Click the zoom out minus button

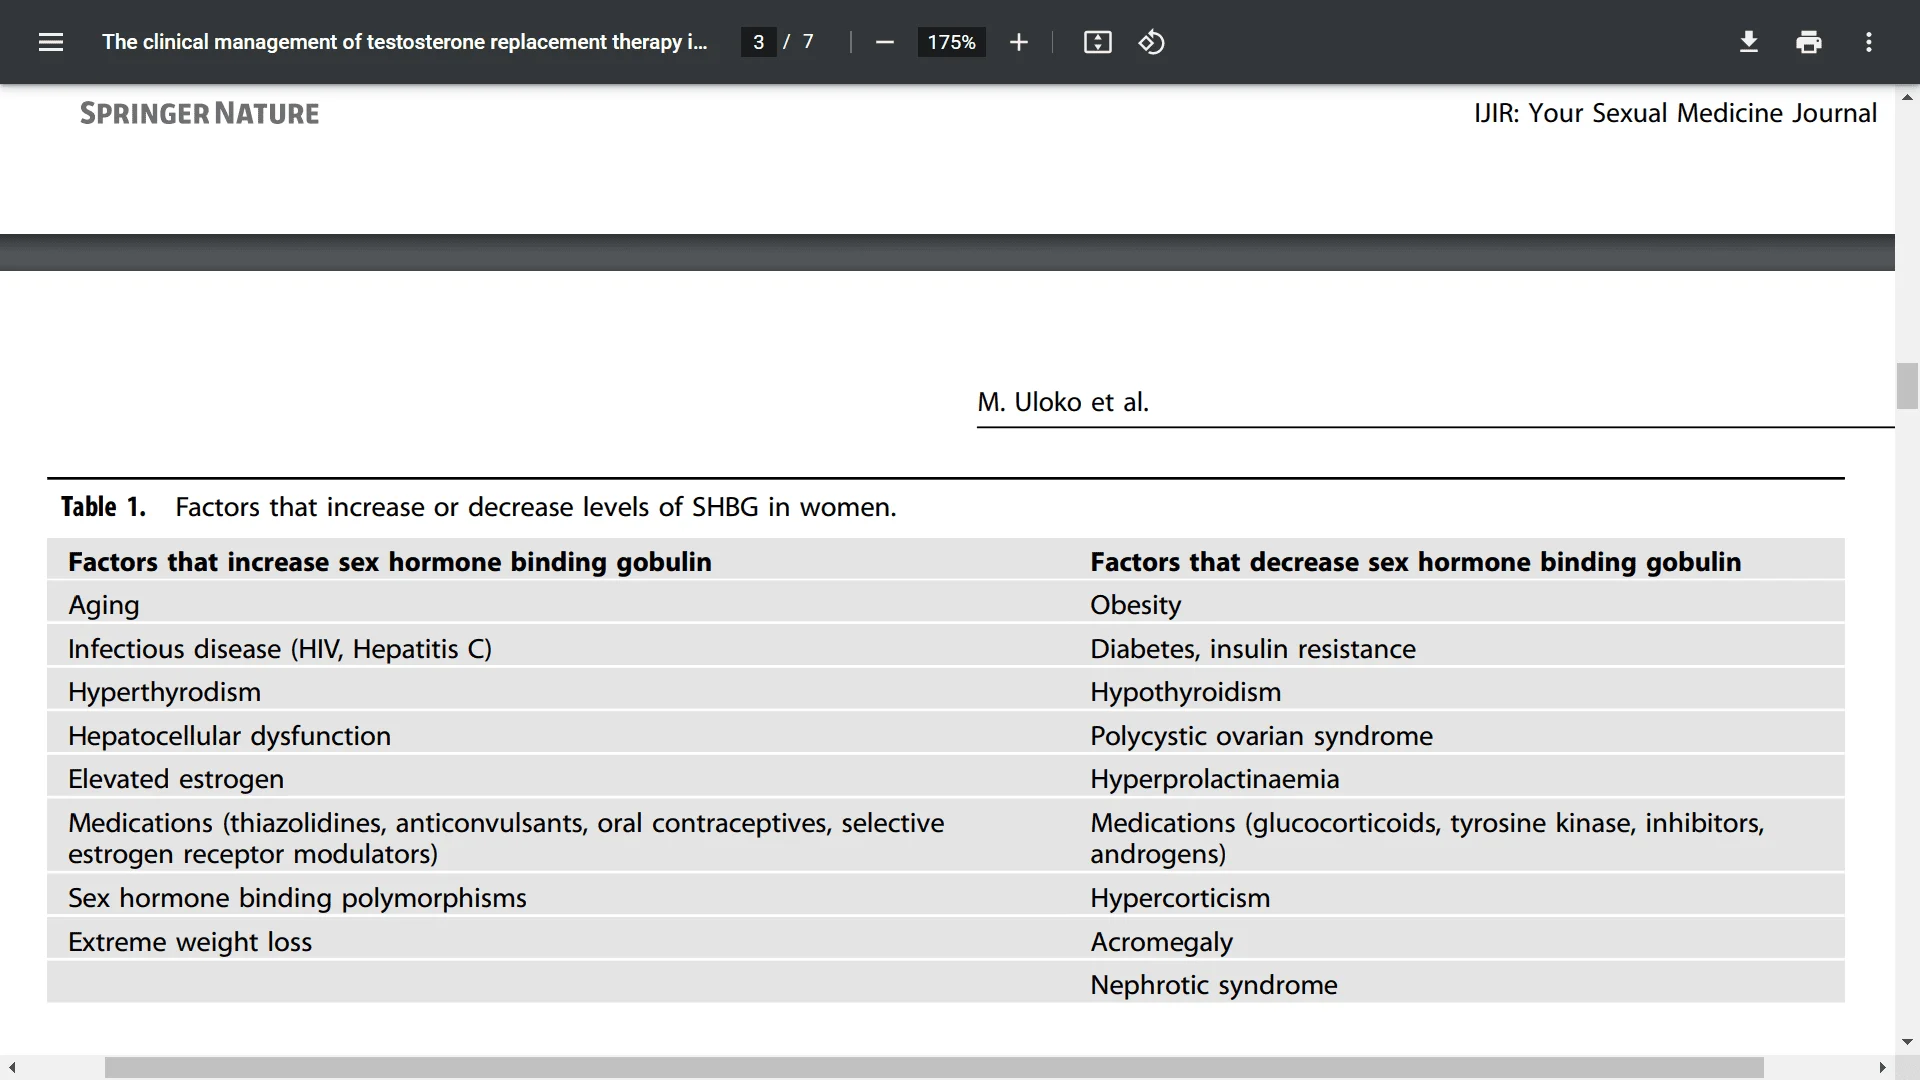884,42
